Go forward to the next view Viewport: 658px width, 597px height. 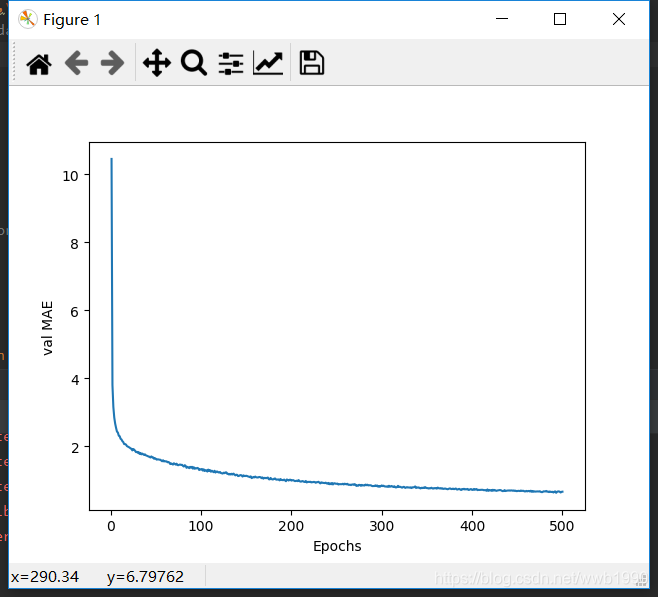point(112,63)
